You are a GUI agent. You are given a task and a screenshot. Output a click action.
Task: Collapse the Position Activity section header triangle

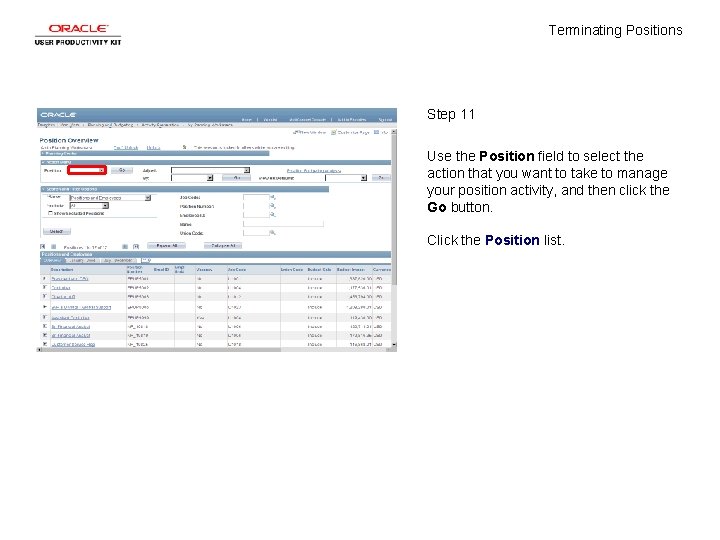click(44, 162)
